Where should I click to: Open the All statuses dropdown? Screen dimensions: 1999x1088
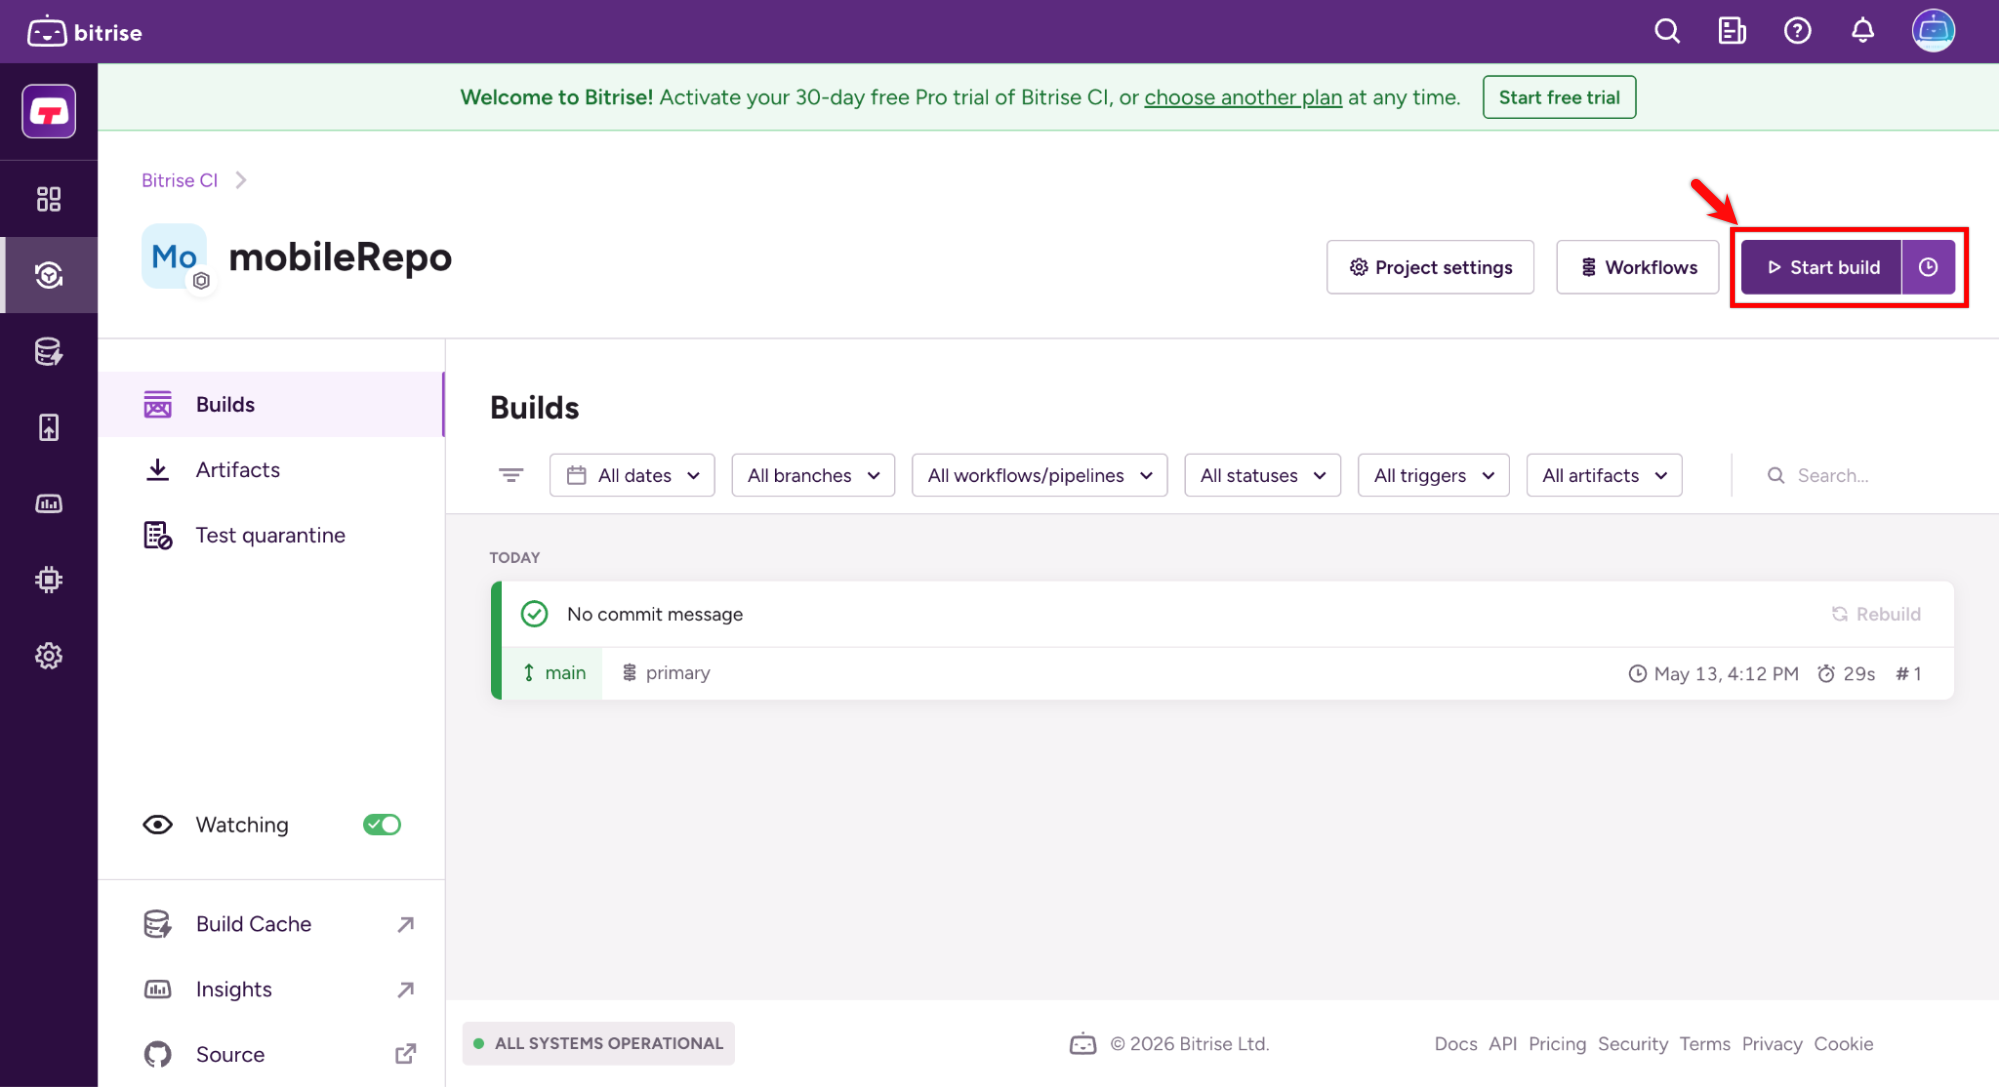pos(1262,475)
